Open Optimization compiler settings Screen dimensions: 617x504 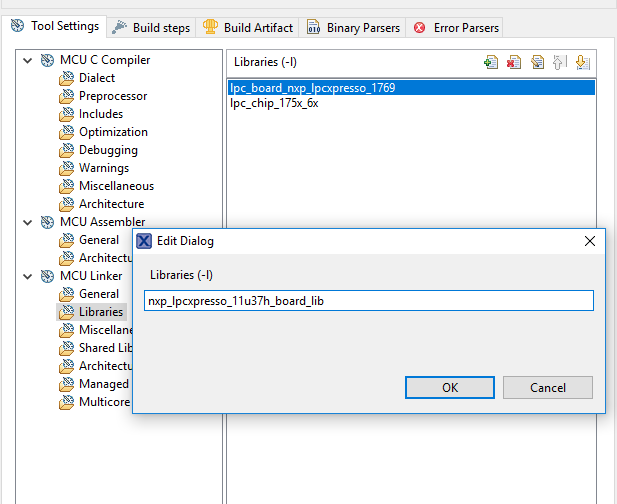113,132
